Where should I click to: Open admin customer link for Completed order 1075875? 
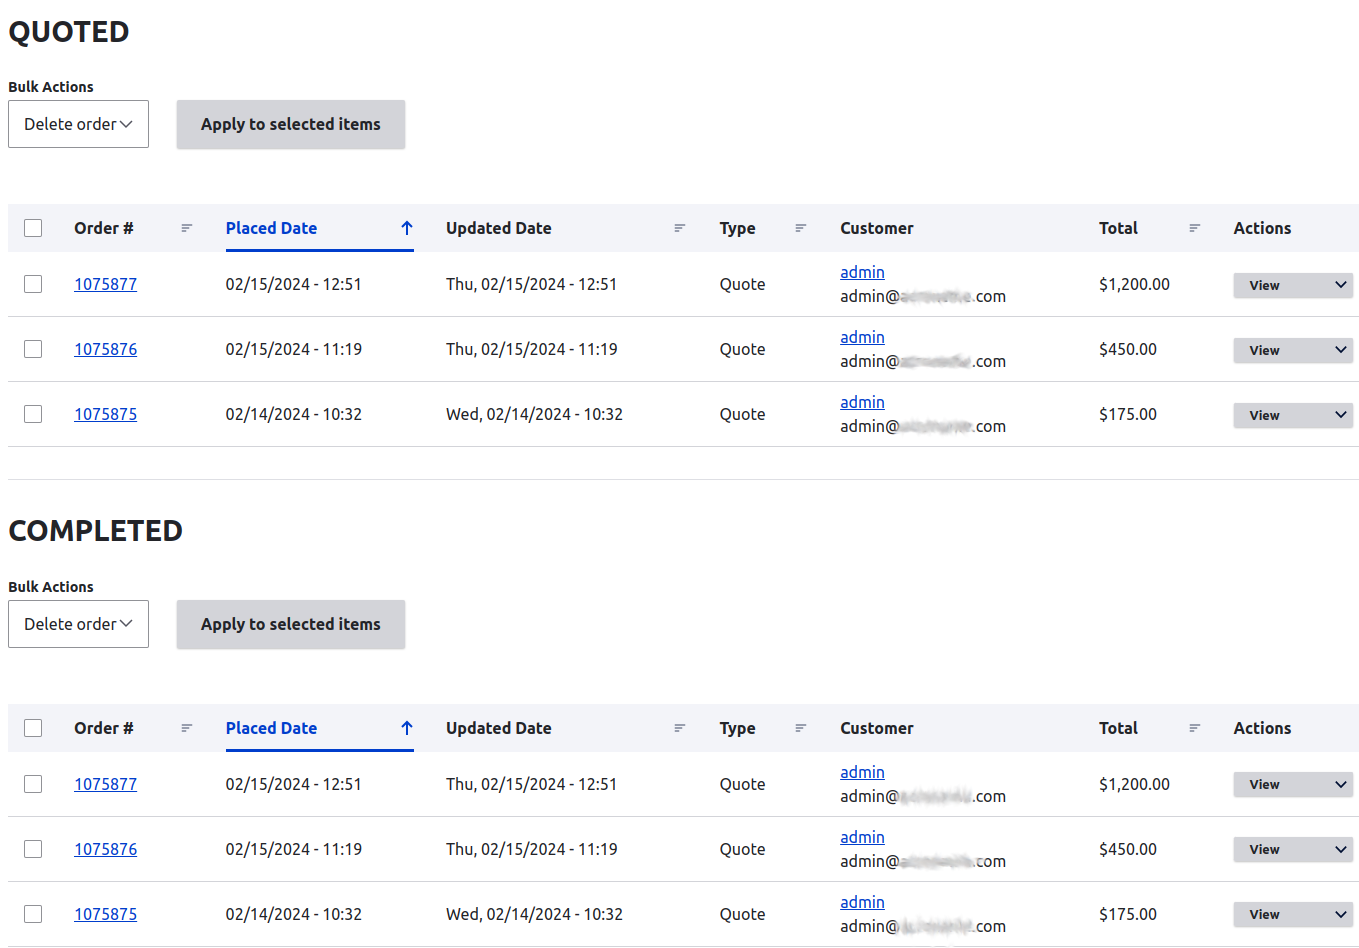[x=862, y=902]
